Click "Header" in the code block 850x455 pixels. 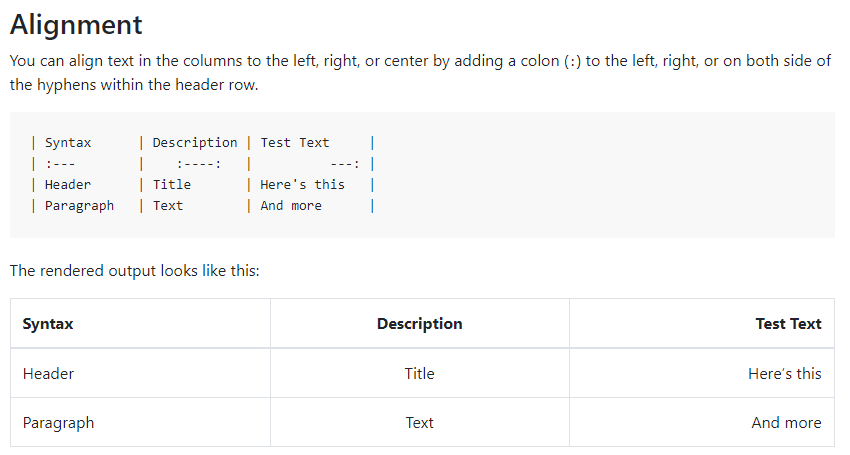click(68, 185)
